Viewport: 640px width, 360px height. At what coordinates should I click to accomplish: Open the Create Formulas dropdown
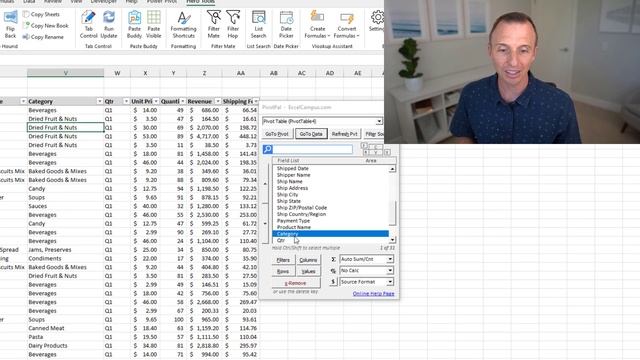(x=317, y=24)
